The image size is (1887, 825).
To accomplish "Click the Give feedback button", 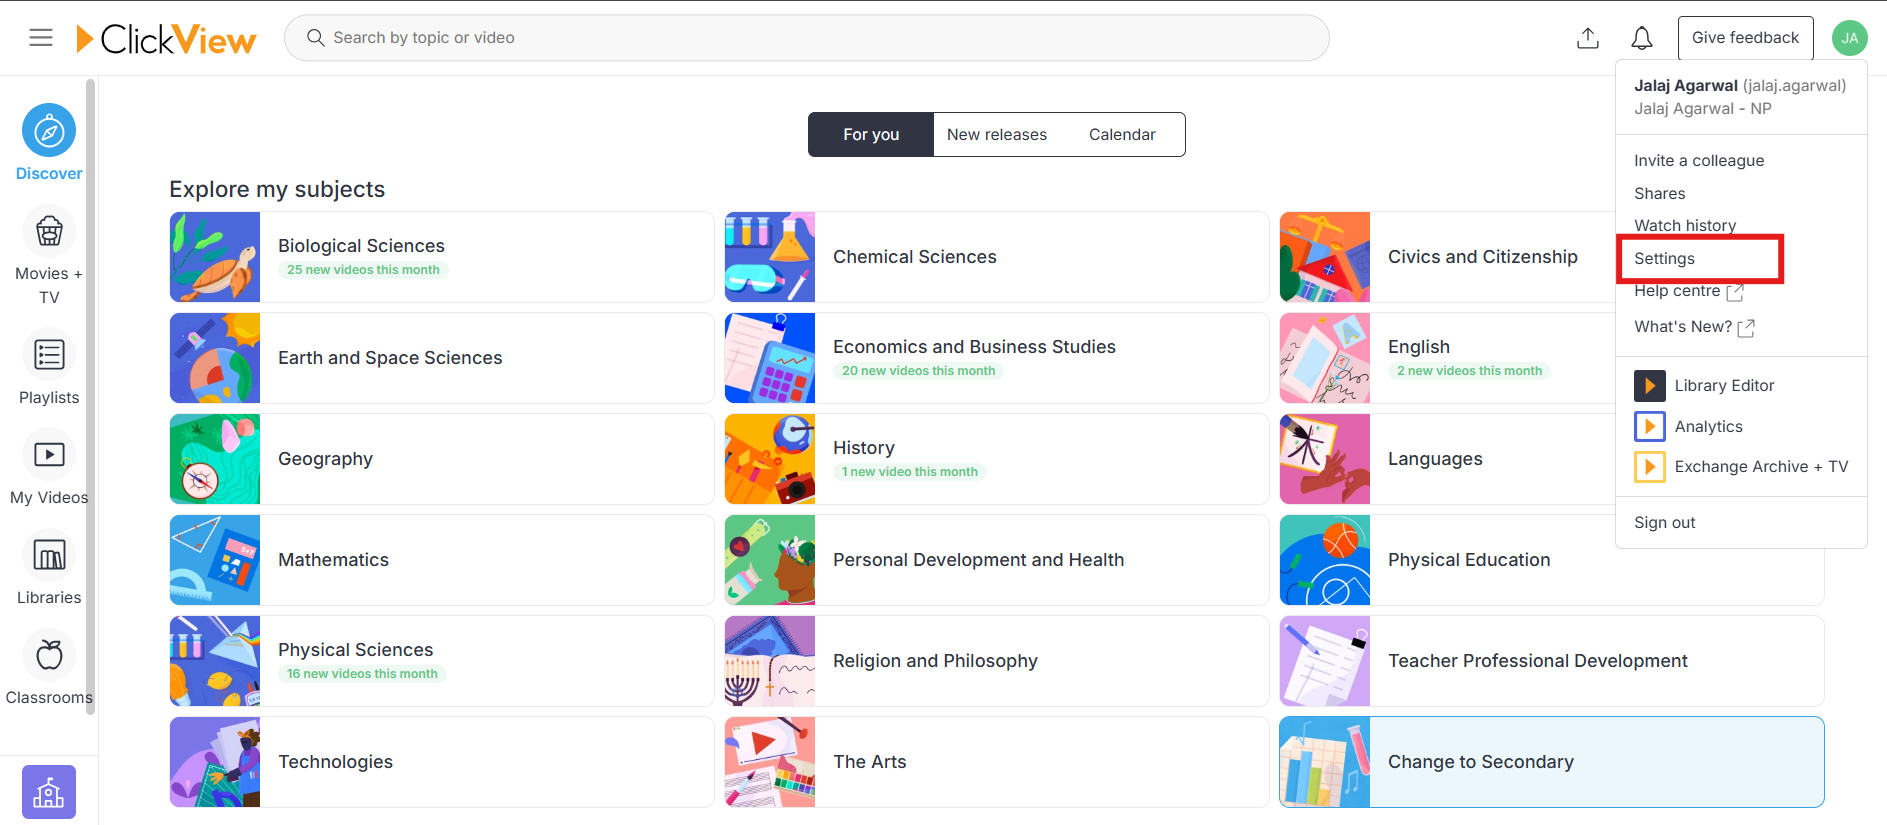I will 1745,38.
